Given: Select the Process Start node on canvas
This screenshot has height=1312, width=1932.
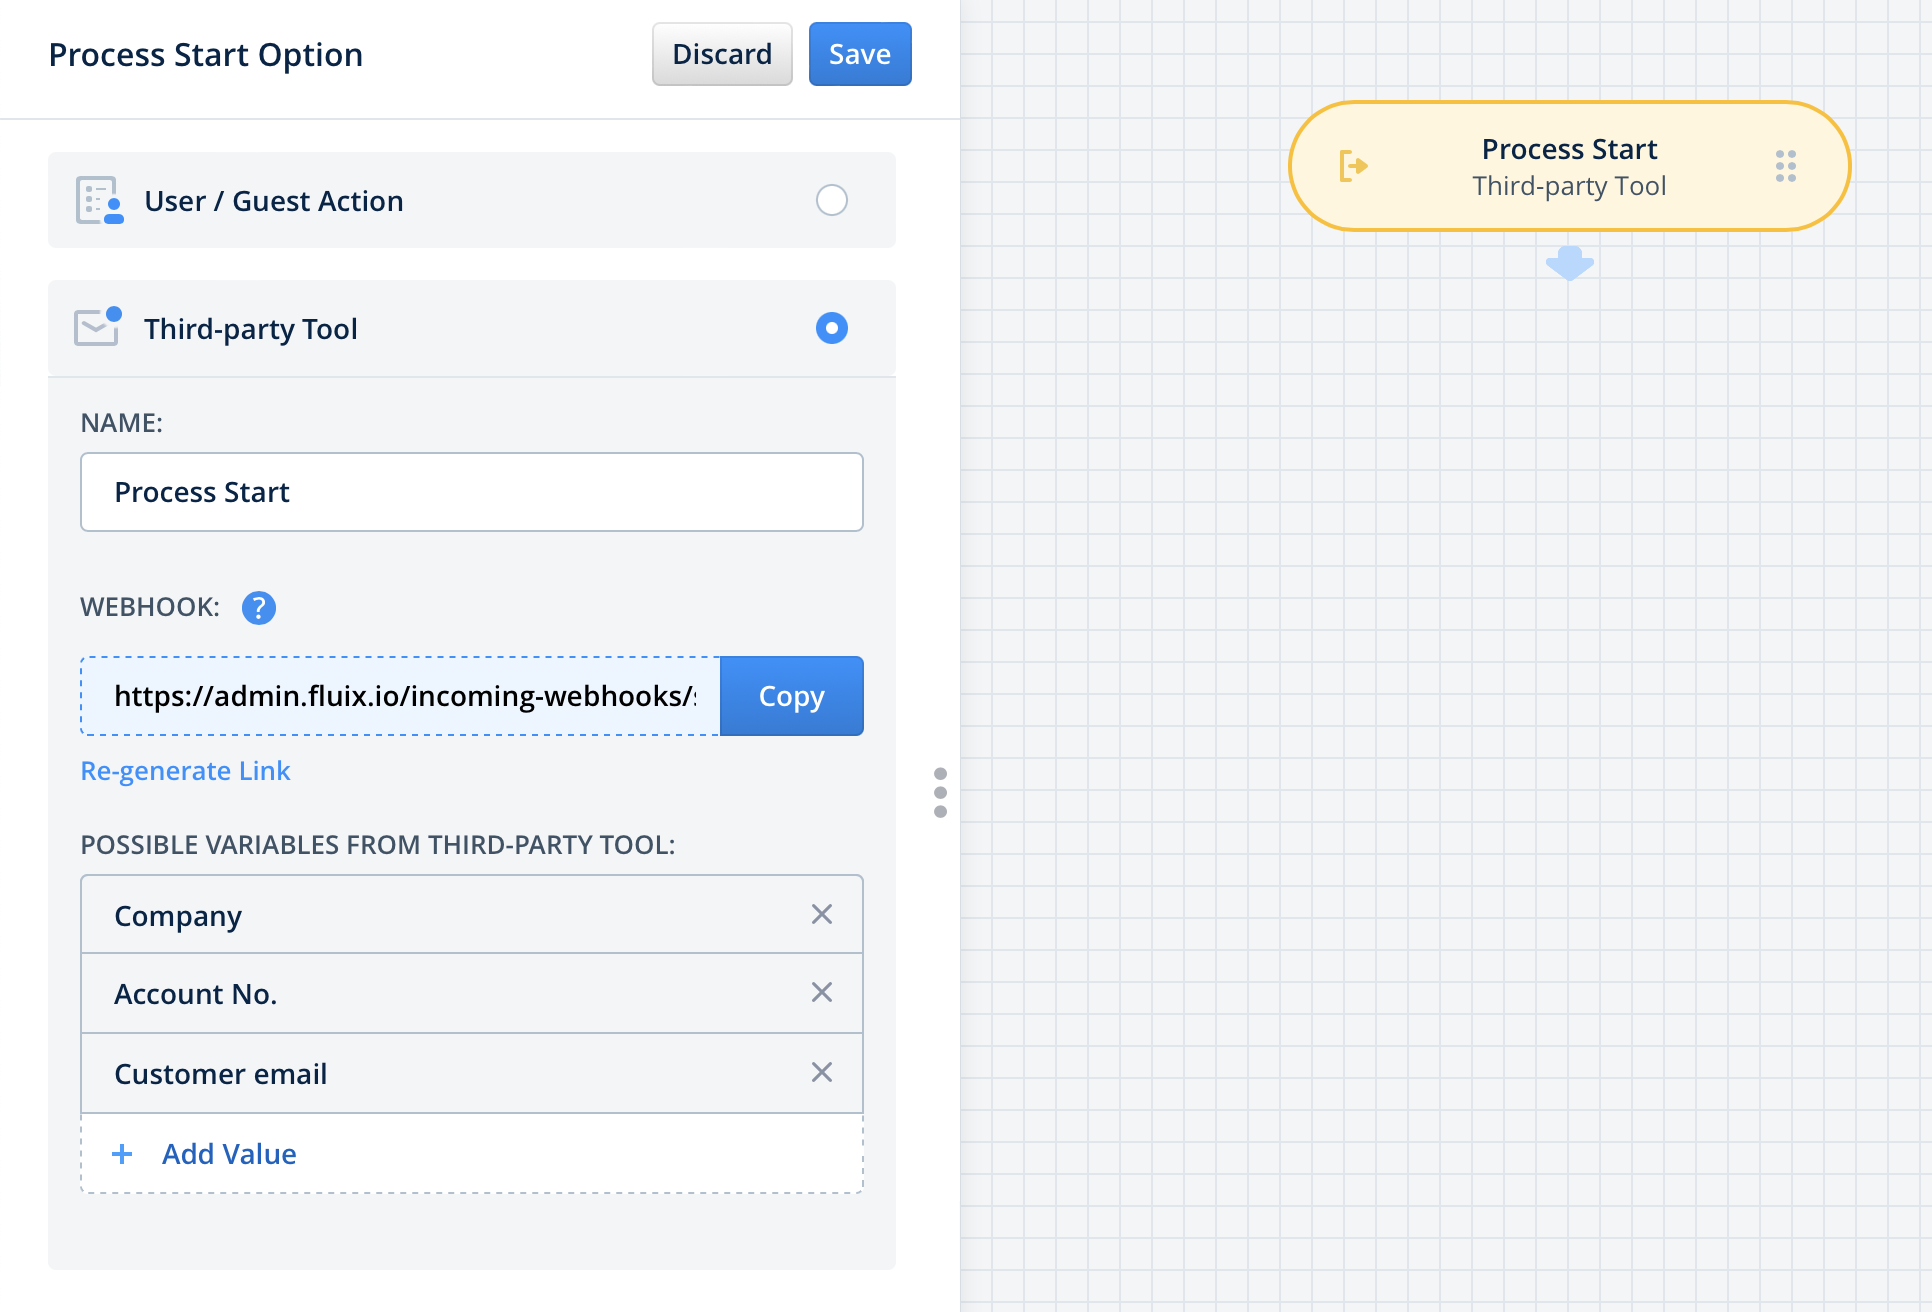Looking at the screenshot, I should pos(1568,166).
